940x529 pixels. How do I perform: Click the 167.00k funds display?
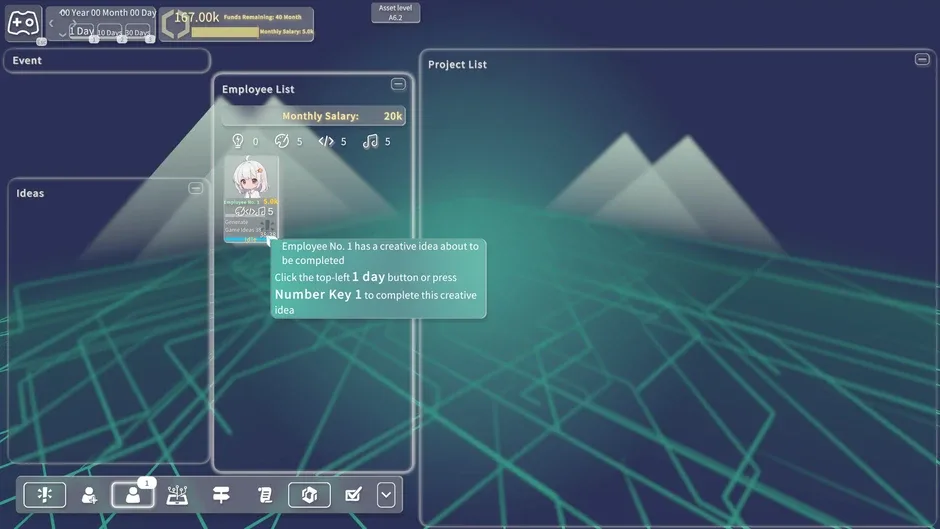197,17
